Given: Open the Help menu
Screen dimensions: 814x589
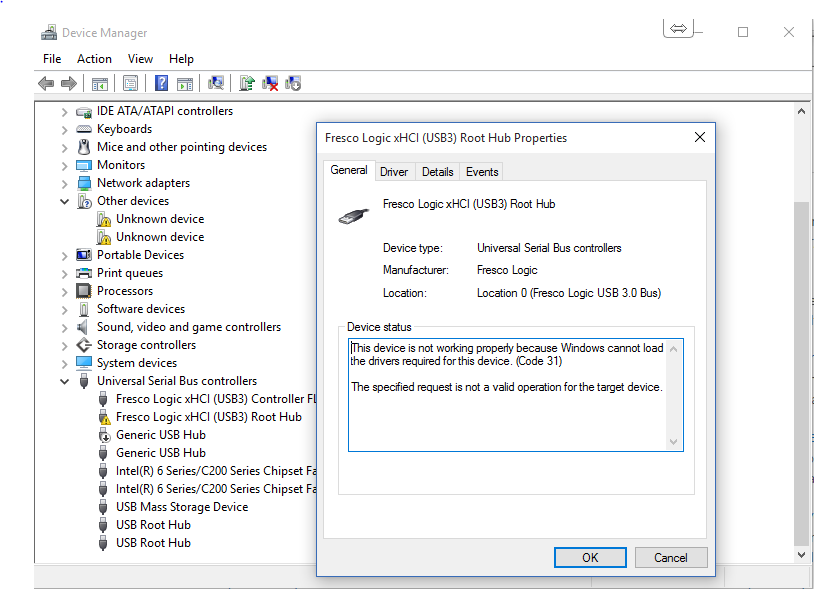Looking at the screenshot, I should click(x=181, y=59).
